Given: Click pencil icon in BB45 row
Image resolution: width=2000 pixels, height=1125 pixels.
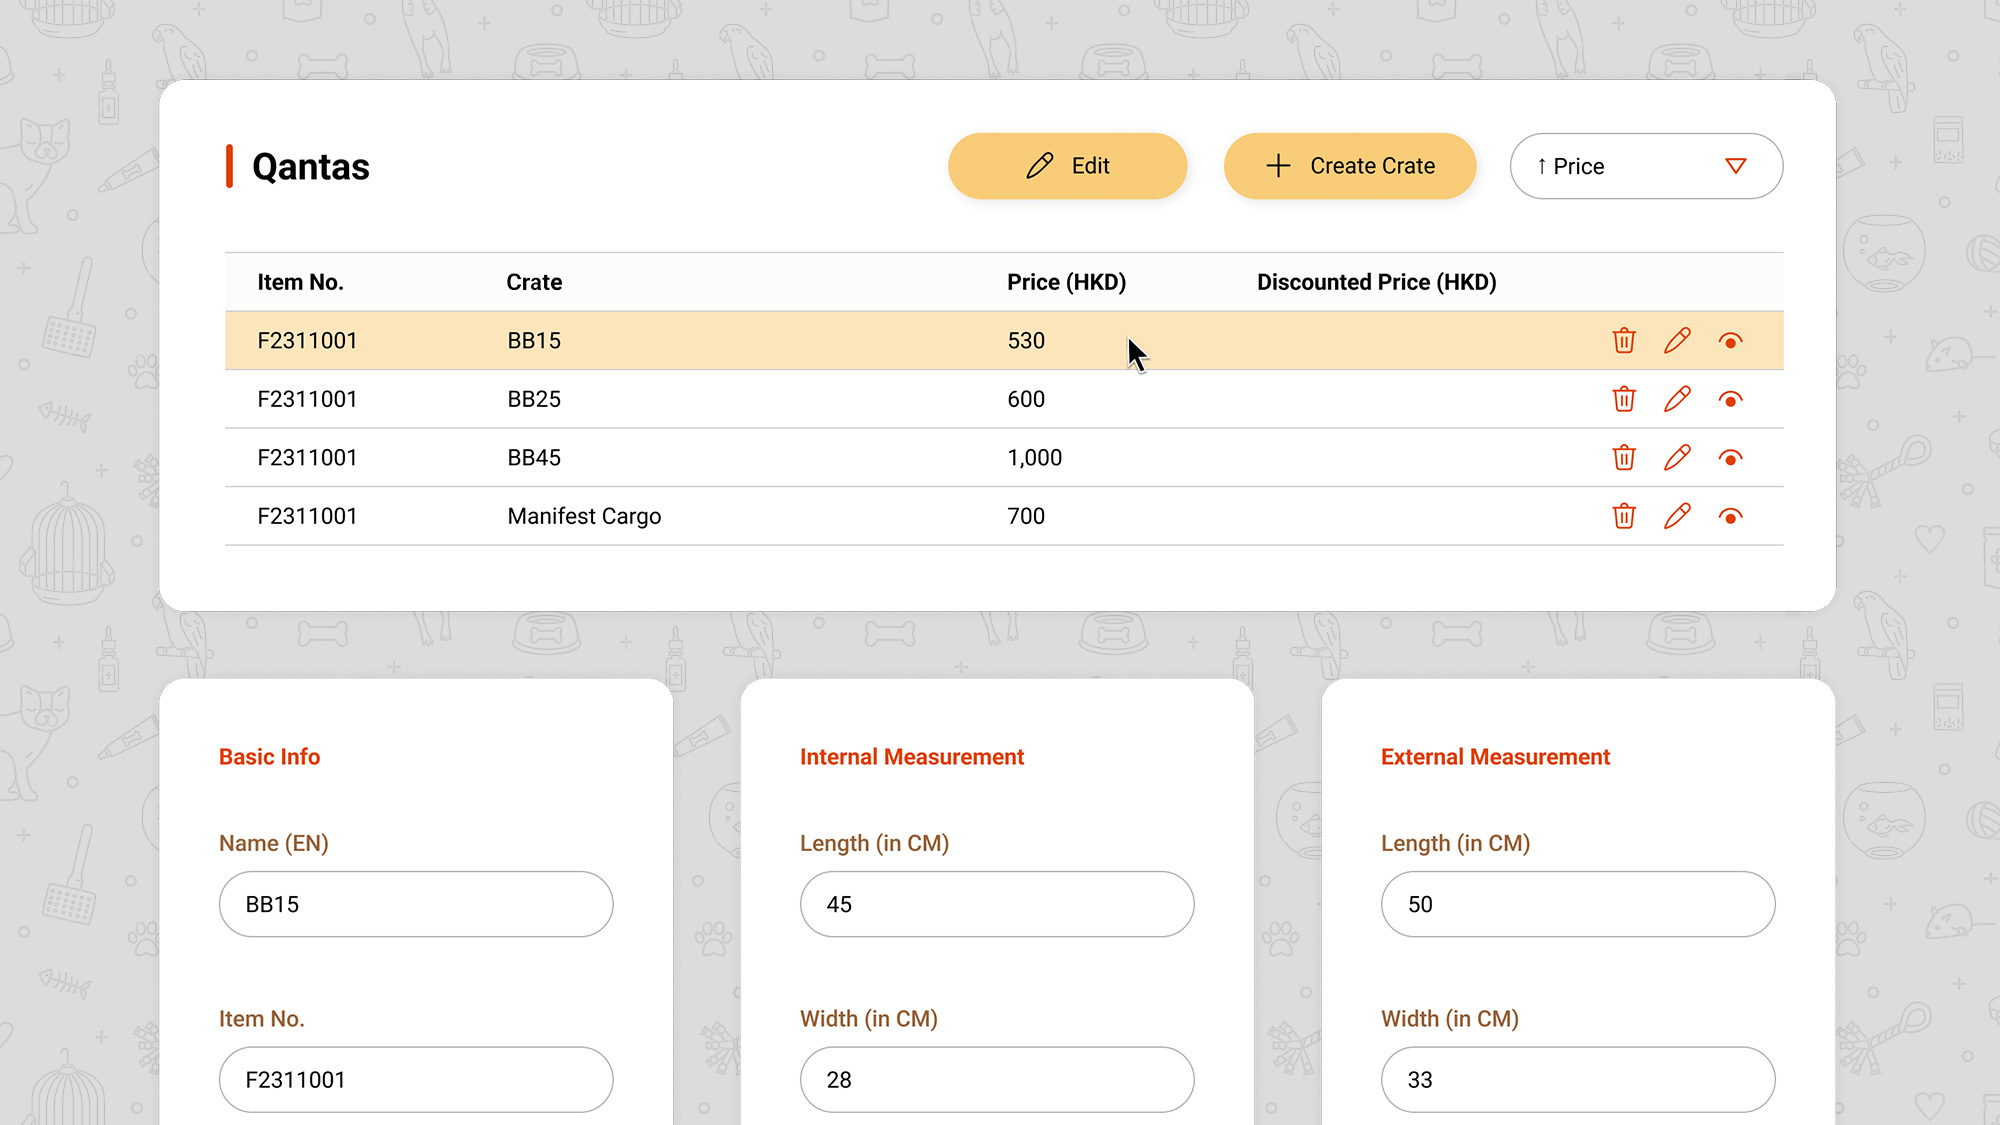Looking at the screenshot, I should pyautogui.click(x=1677, y=458).
